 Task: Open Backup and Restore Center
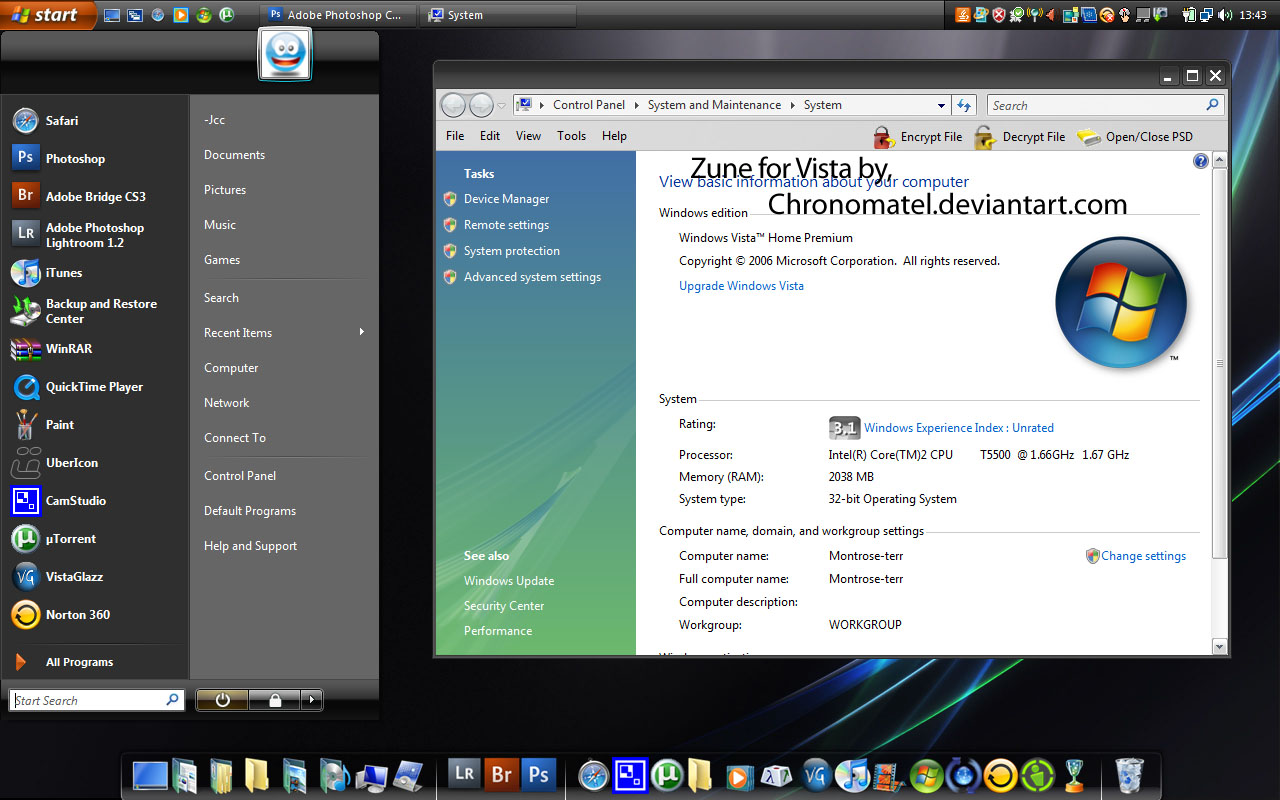coord(95,311)
